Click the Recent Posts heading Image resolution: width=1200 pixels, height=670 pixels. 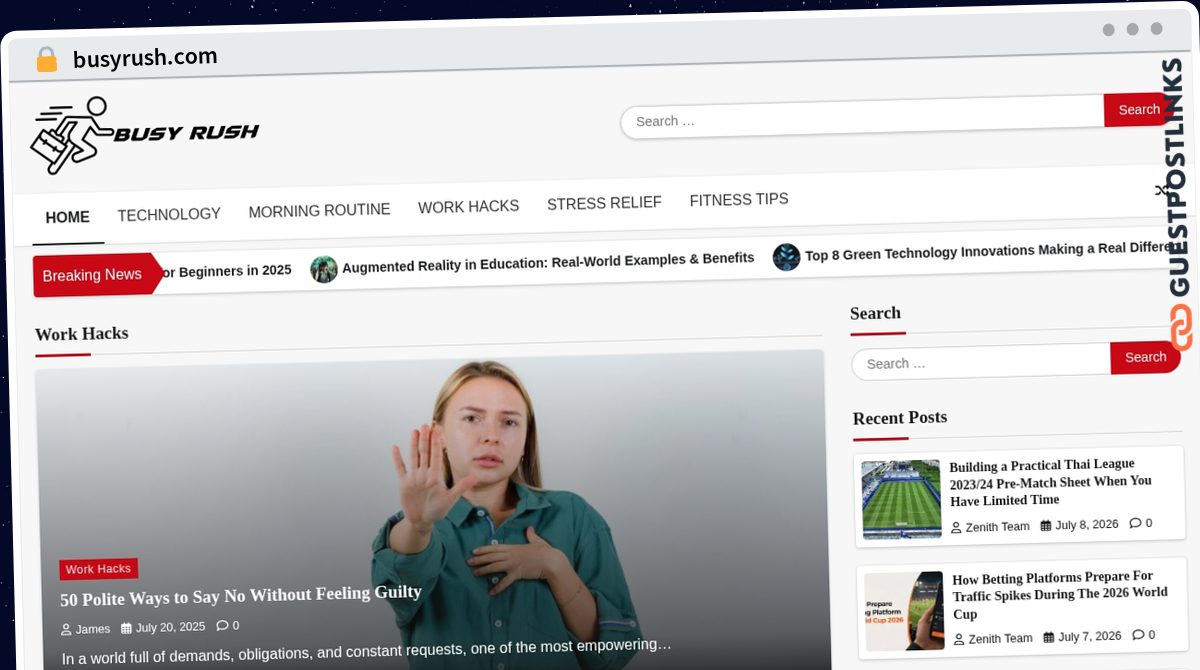click(x=900, y=418)
